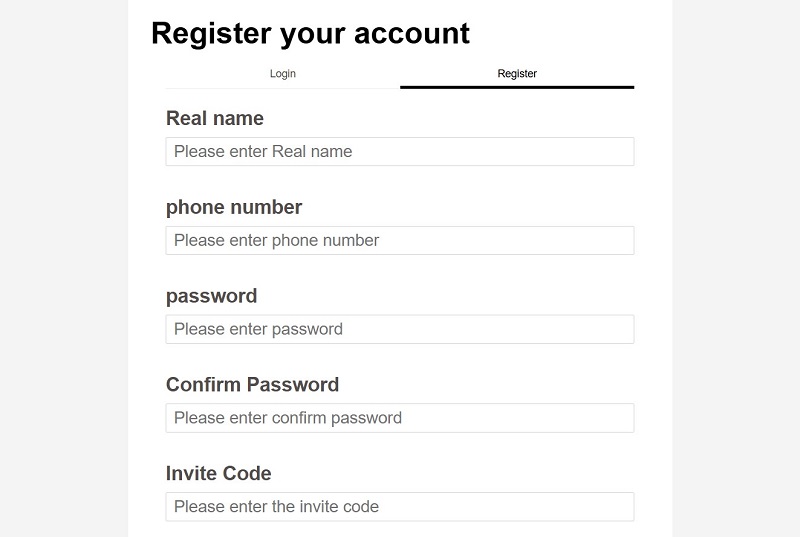
Task: Click empty white space right of the heading
Action: (570, 33)
